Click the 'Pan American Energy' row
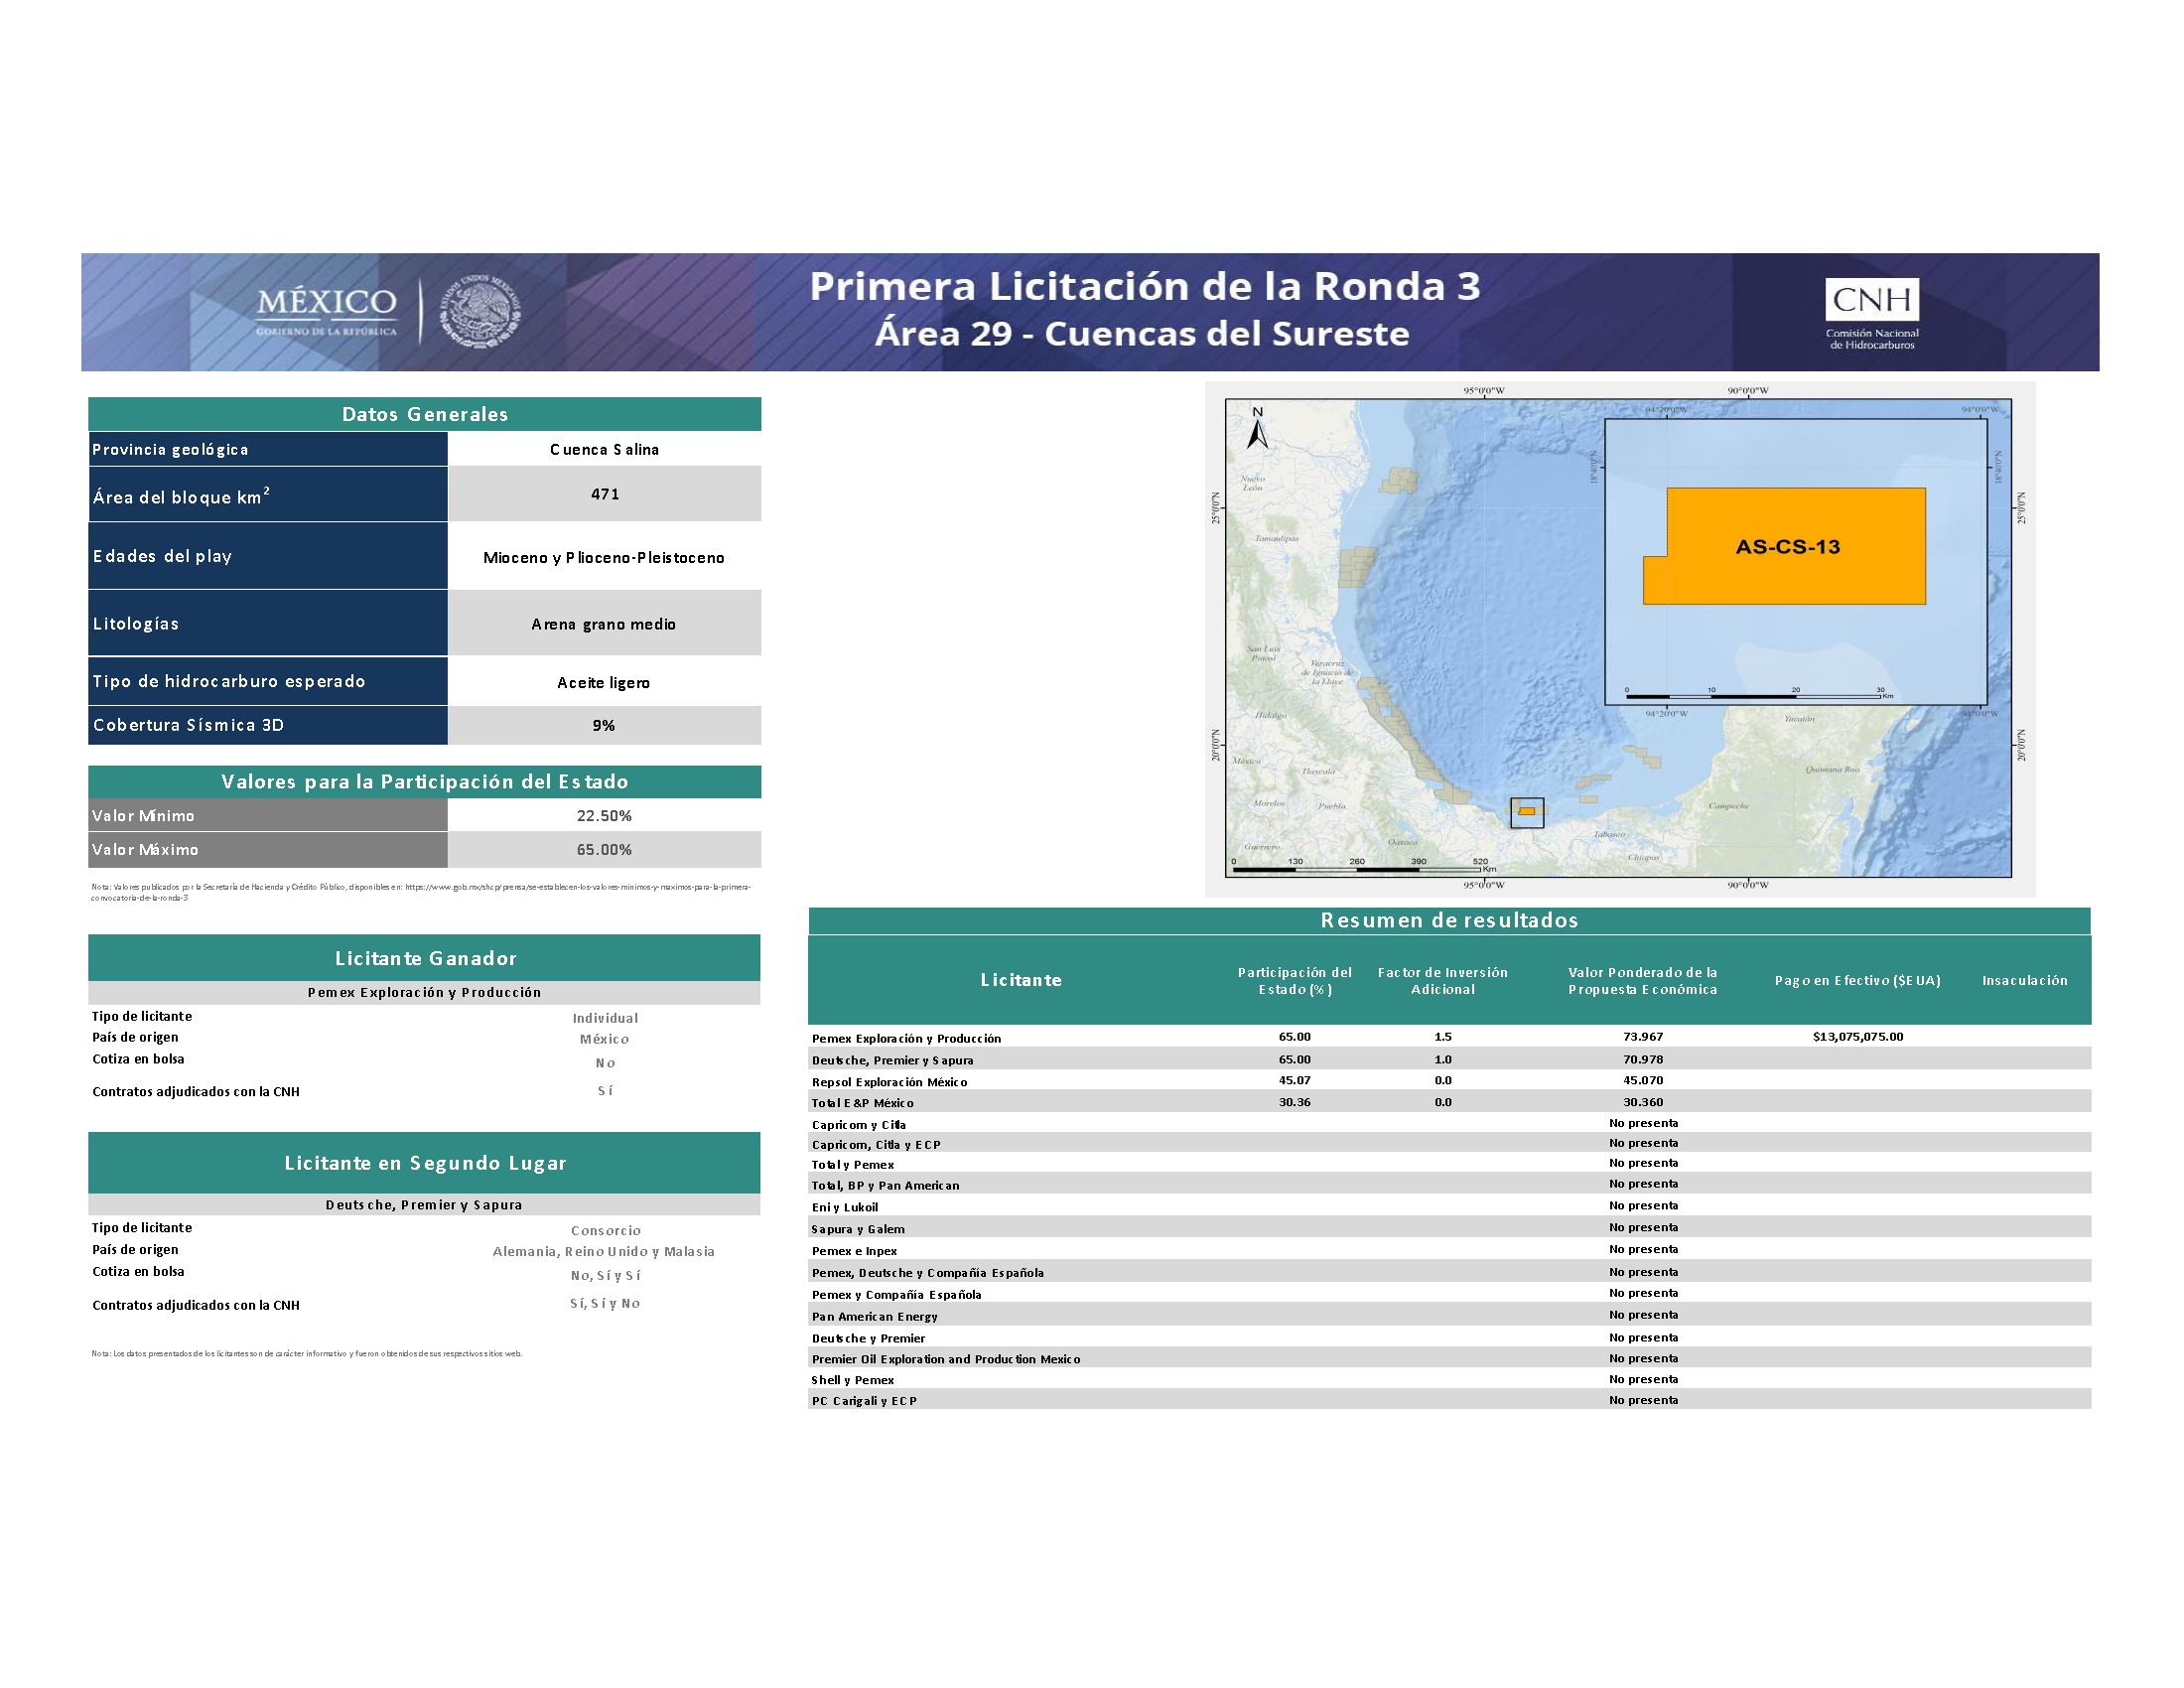This screenshot has width=2184, height=1688. click(1449, 1315)
